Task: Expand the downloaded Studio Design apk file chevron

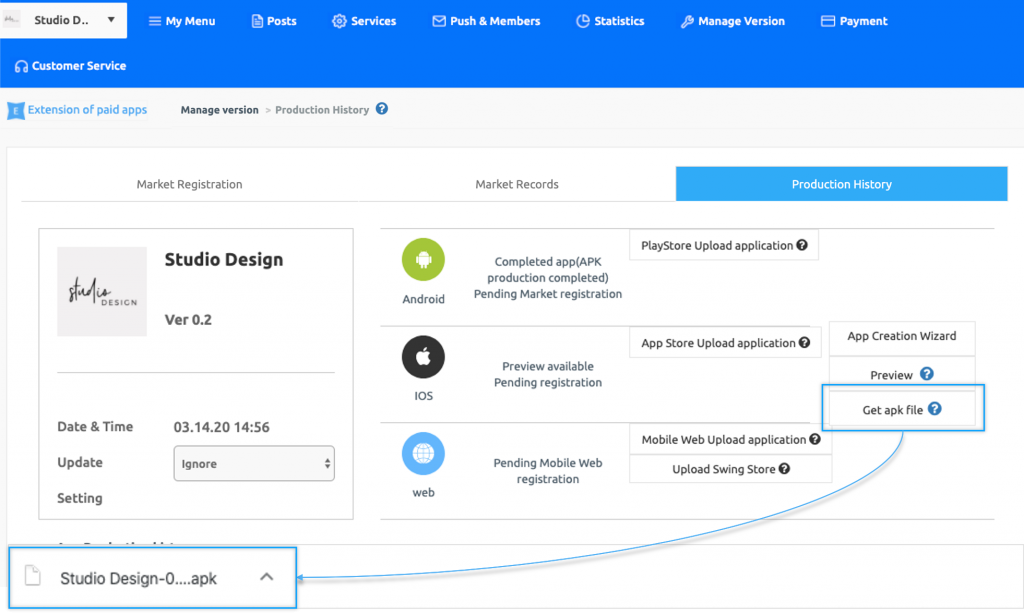Action: click(267, 577)
